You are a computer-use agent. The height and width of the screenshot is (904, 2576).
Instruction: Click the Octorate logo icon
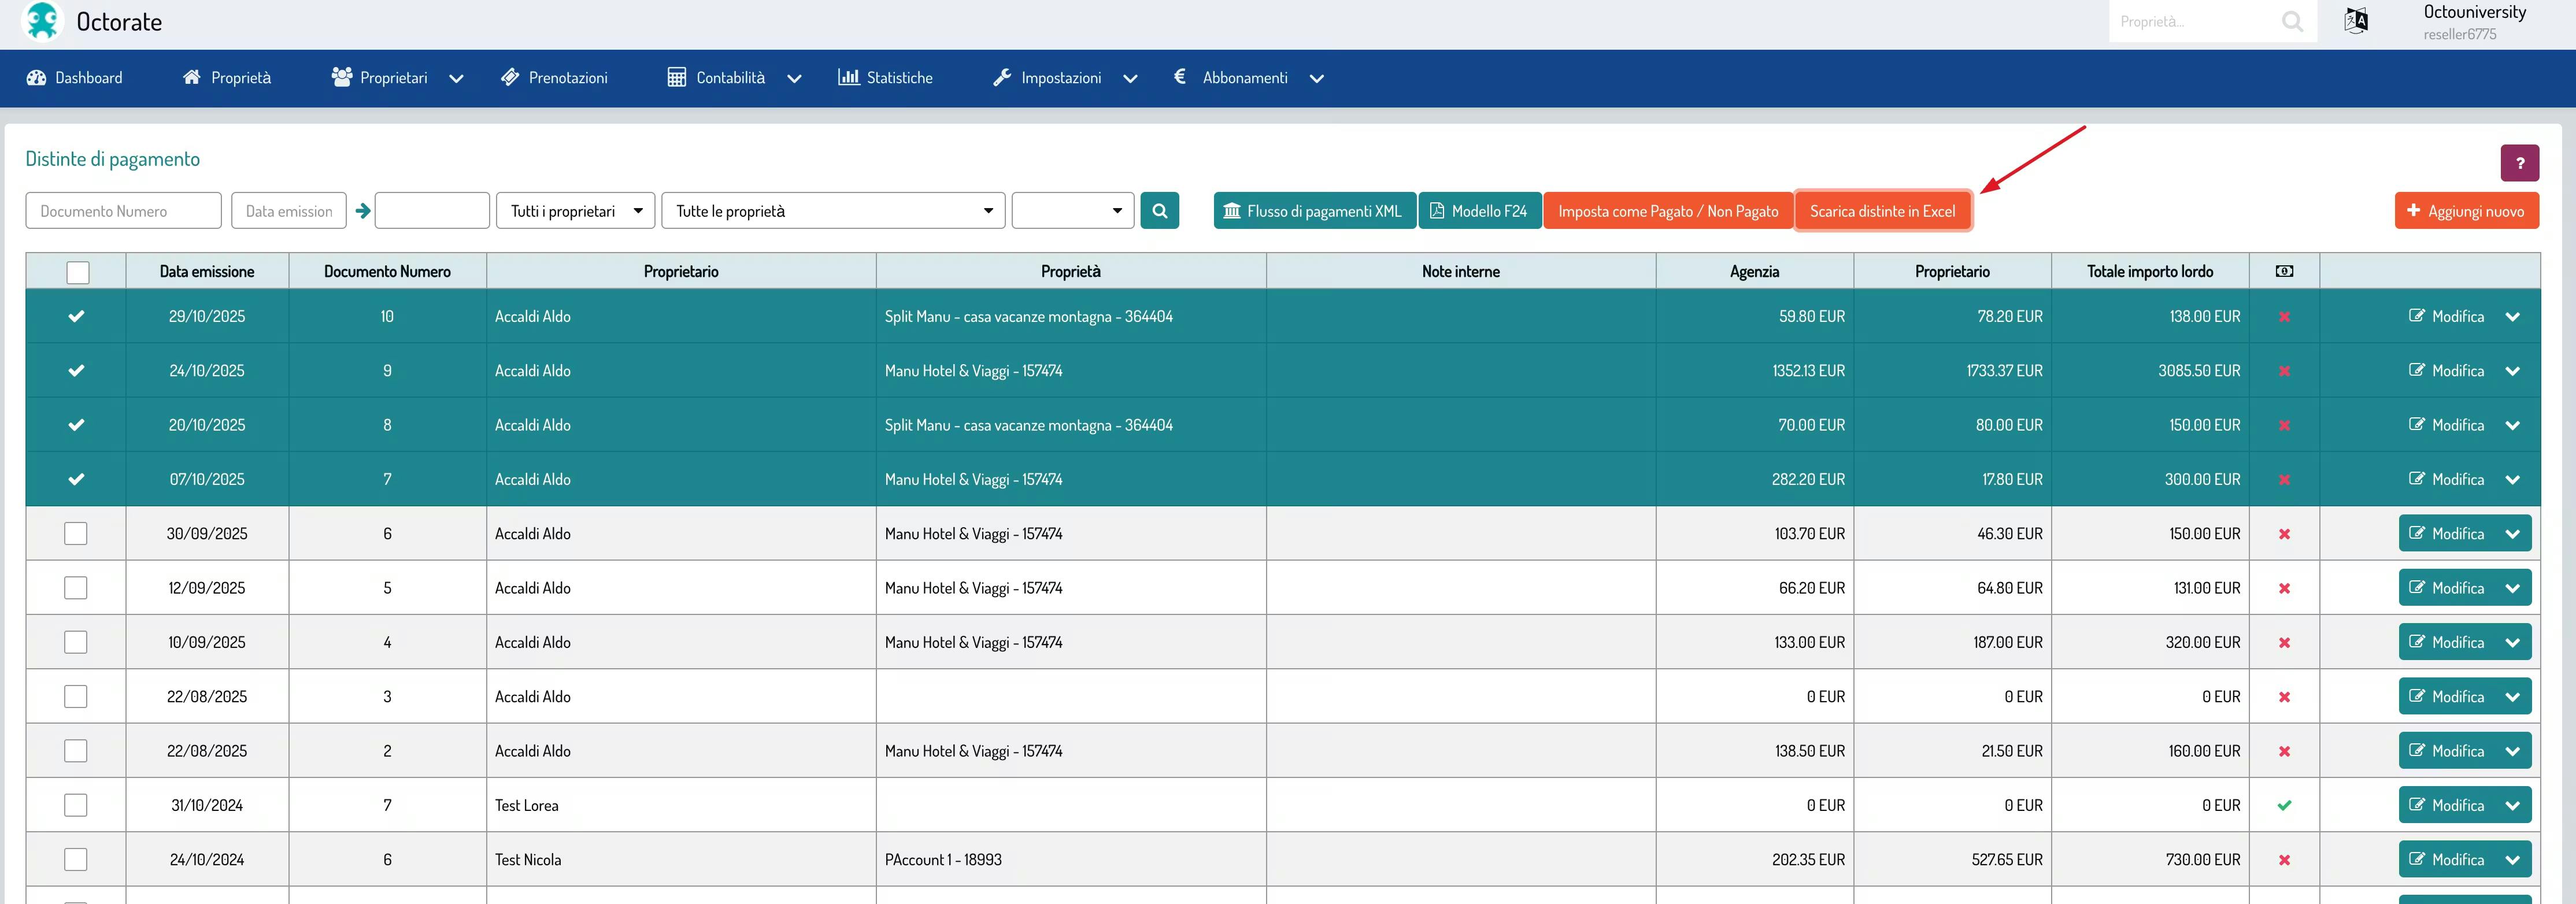pos(42,21)
